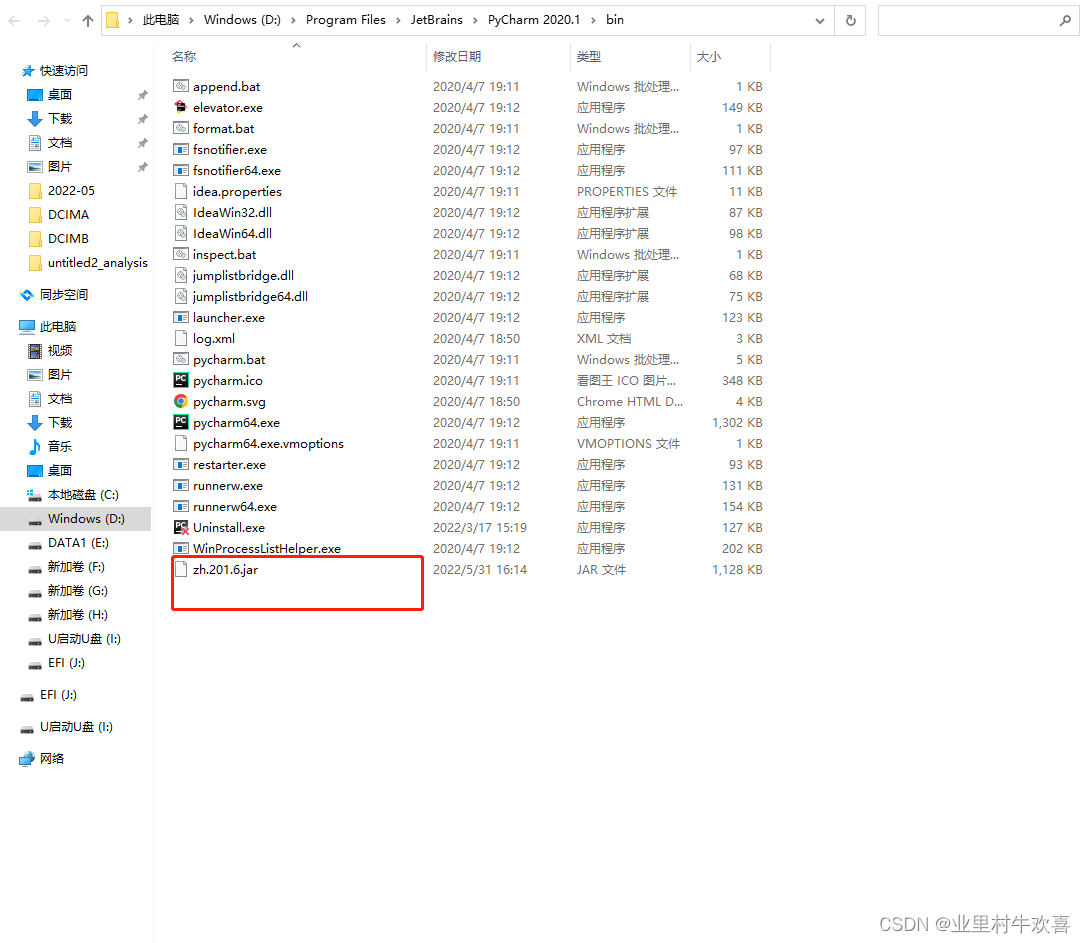Click the PyCharm 2020.1 breadcrumb segment

(534, 20)
